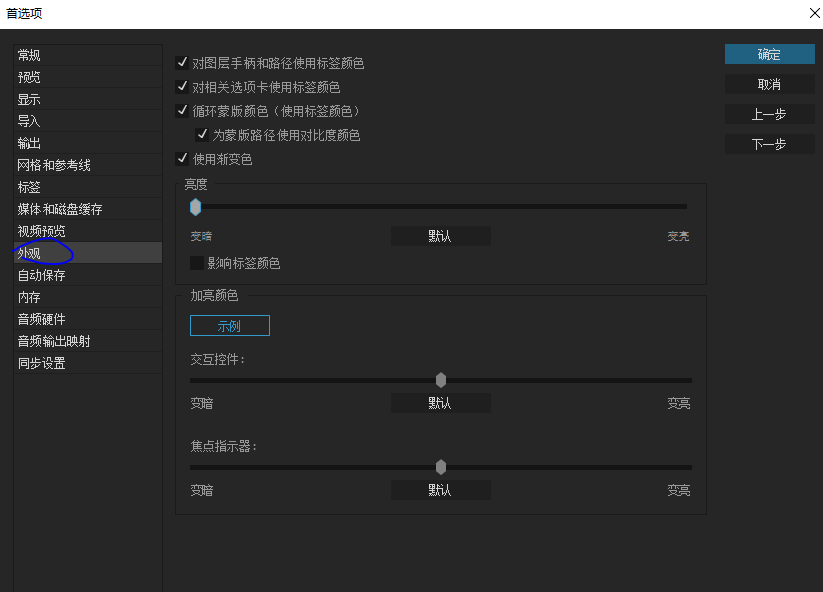Open 网格和参考线 settings

click(88, 165)
